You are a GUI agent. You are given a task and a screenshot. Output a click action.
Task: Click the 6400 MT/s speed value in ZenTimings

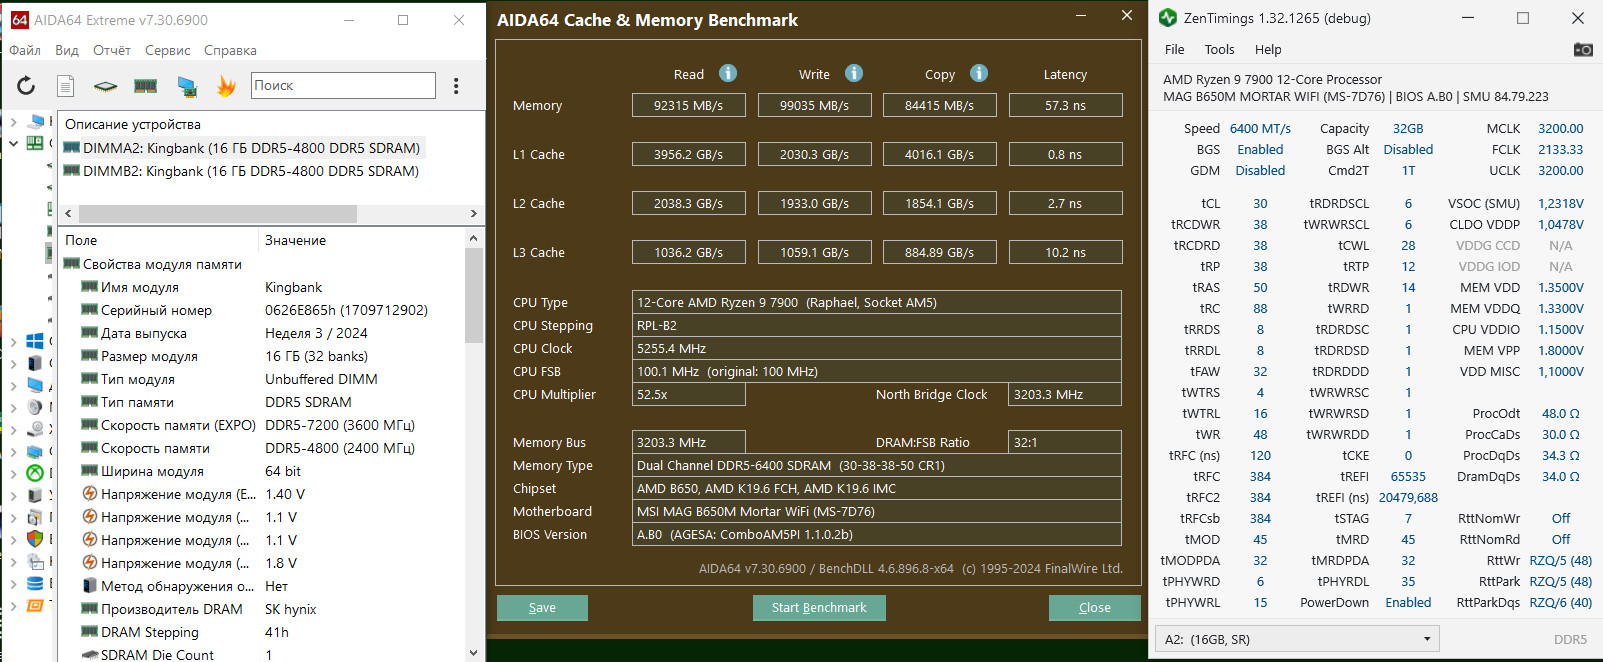(1260, 128)
